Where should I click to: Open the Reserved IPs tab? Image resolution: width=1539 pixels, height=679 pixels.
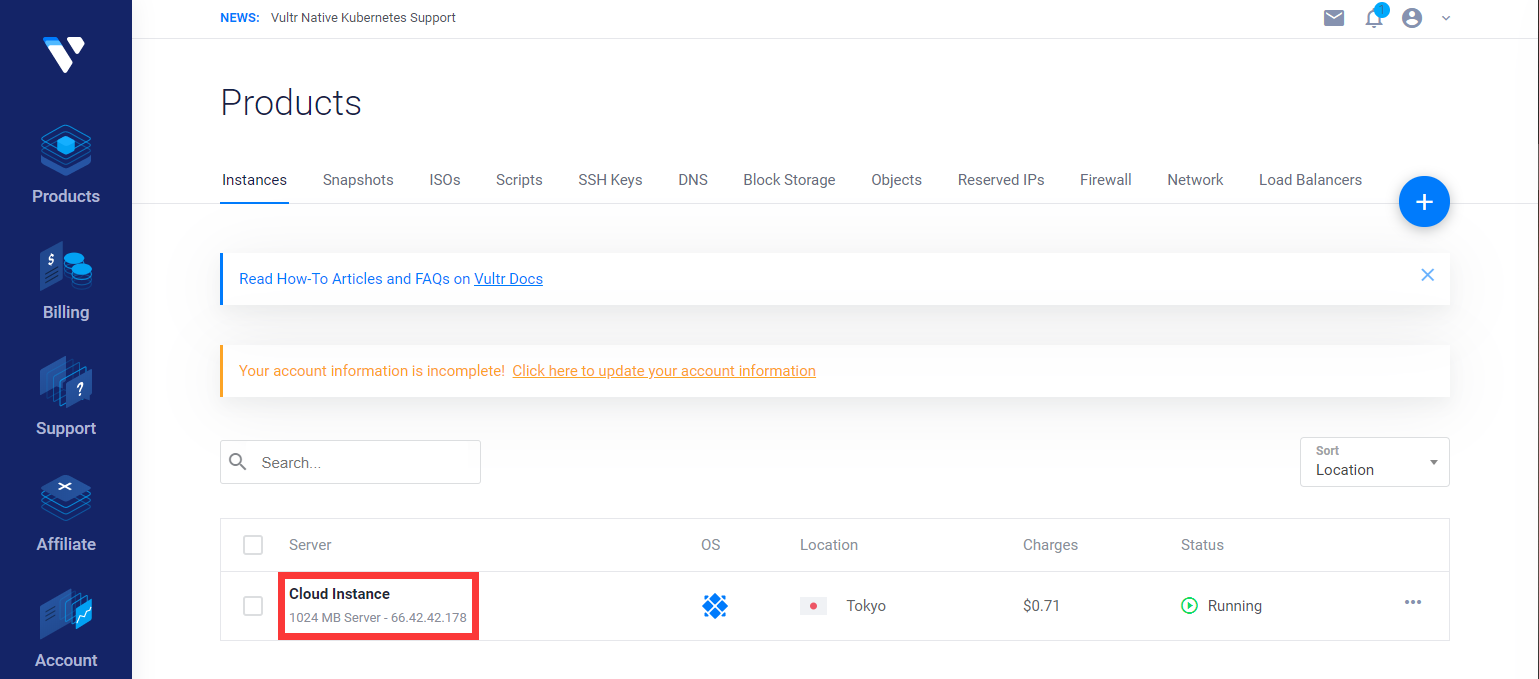(x=1001, y=180)
